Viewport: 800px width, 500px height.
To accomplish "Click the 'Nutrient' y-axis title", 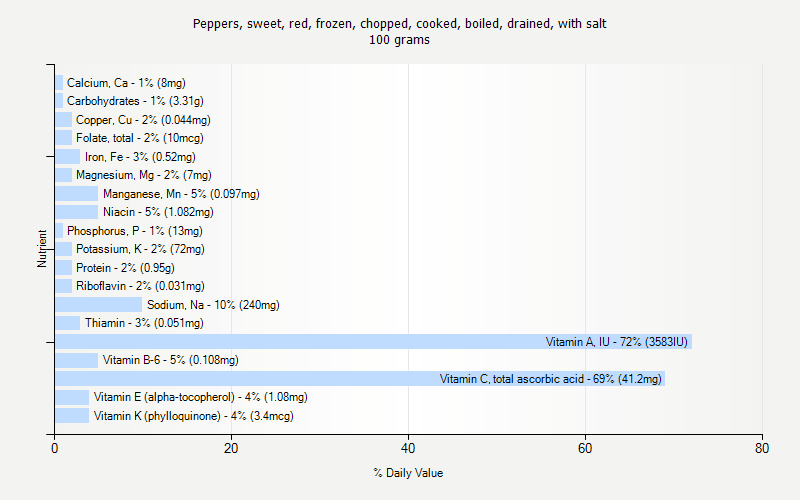I will coord(42,248).
